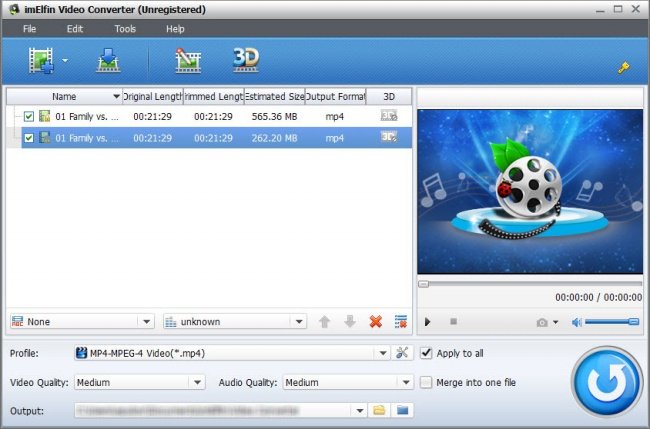This screenshot has height=429, width=650.
Task: Start conversion with big blue Convert button
Action: click(606, 382)
